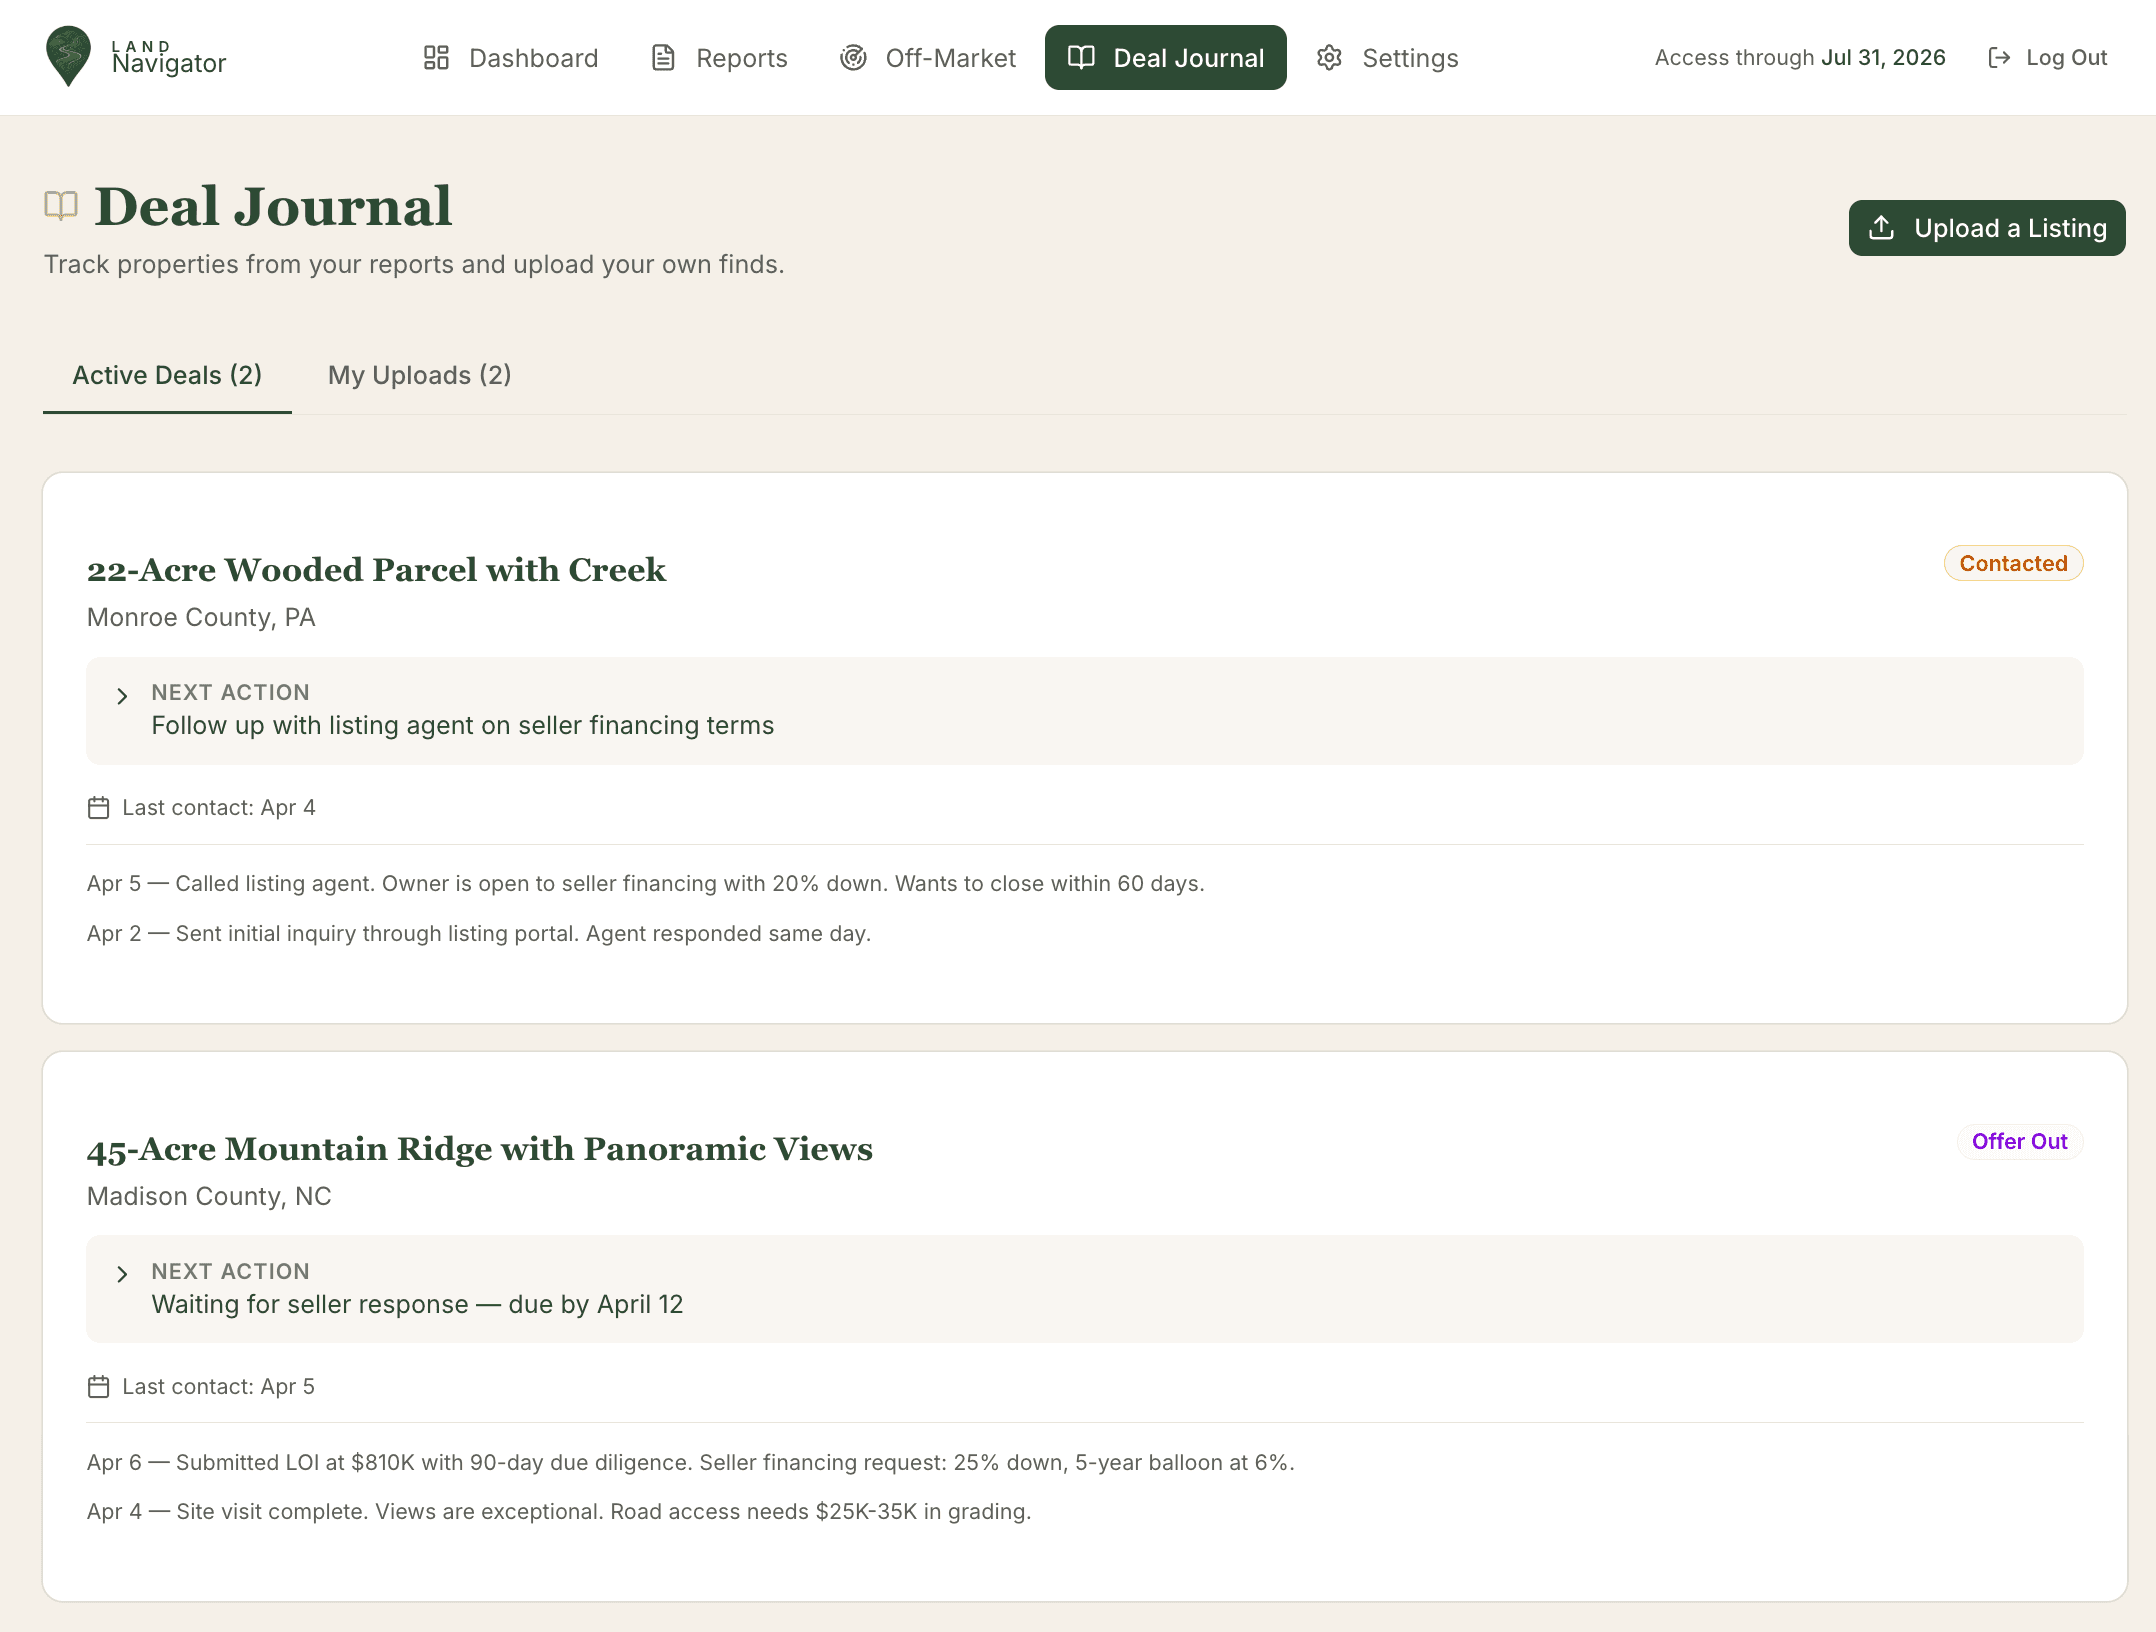The height and width of the screenshot is (1632, 2156).
Task: Click the Off-Market radar icon
Action: click(853, 58)
